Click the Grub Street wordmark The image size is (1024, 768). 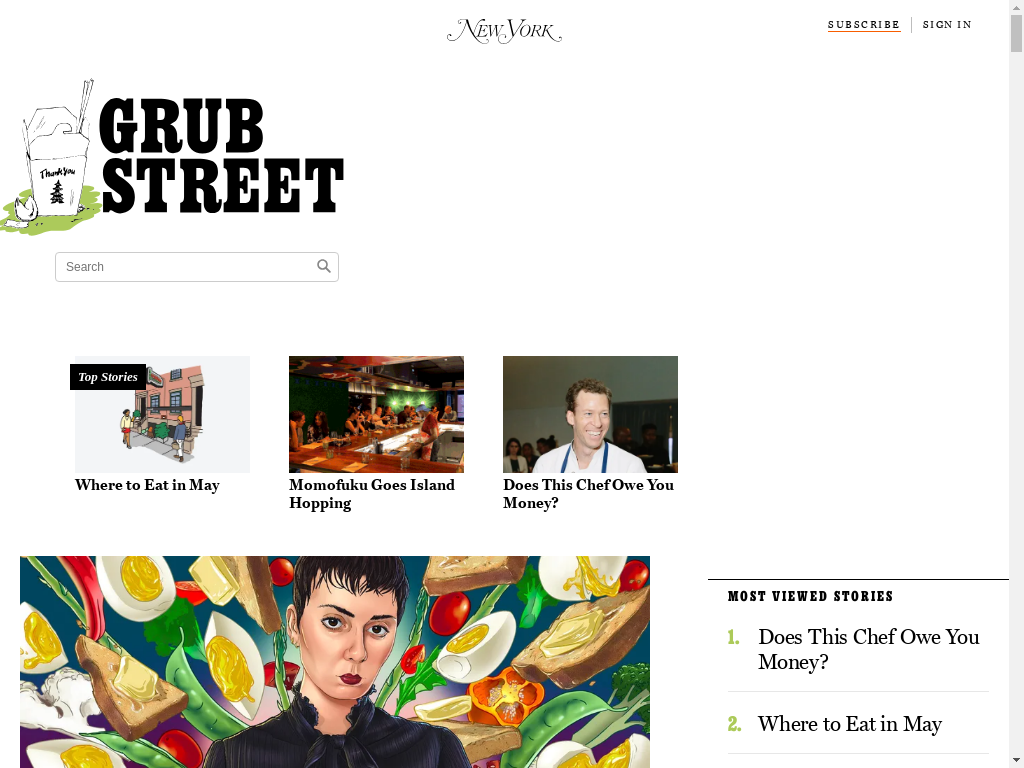[221, 155]
